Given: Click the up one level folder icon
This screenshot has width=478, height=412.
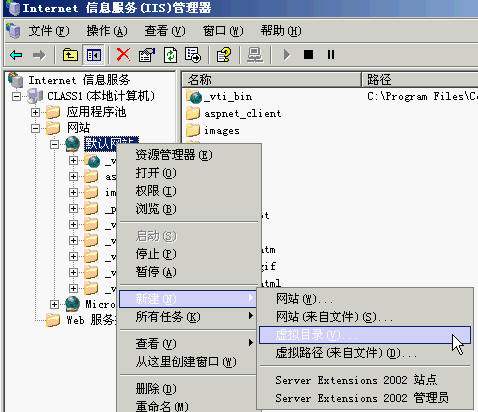Looking at the screenshot, I should point(70,55).
